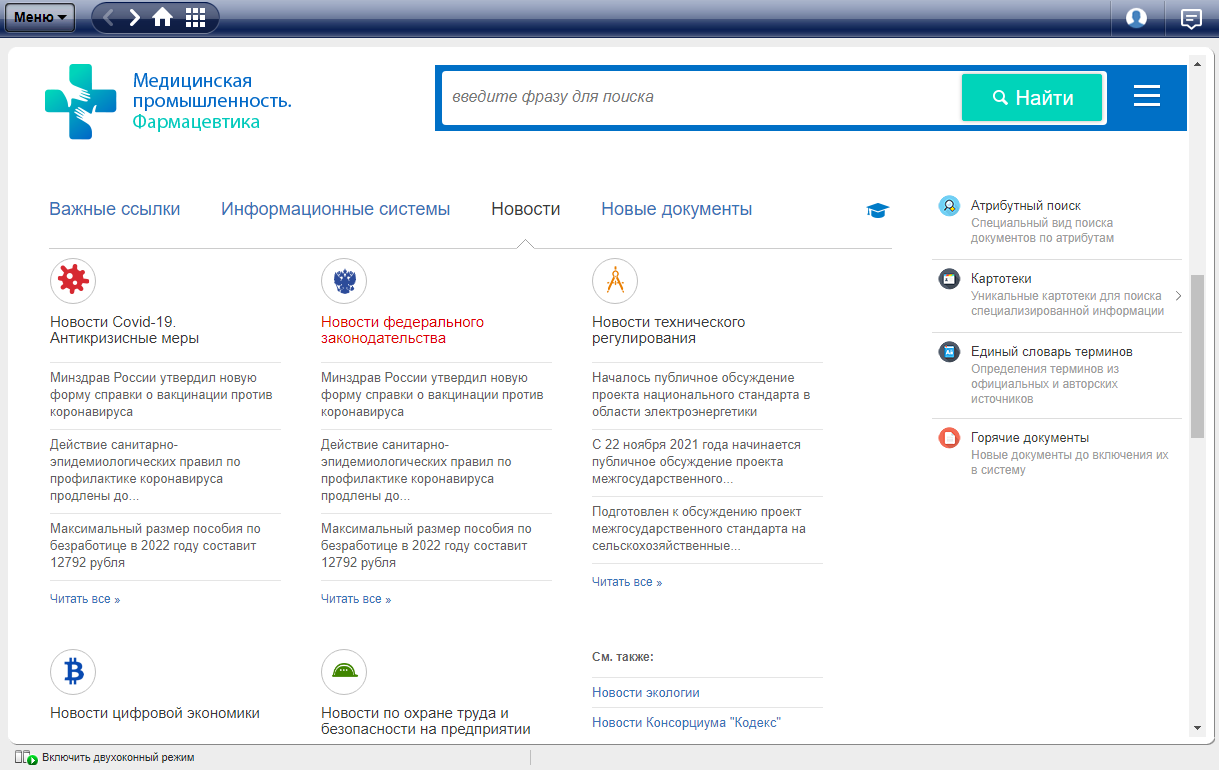Open Новости федерального законодательства heading
Screen dimensions: 1219x770
(403, 330)
